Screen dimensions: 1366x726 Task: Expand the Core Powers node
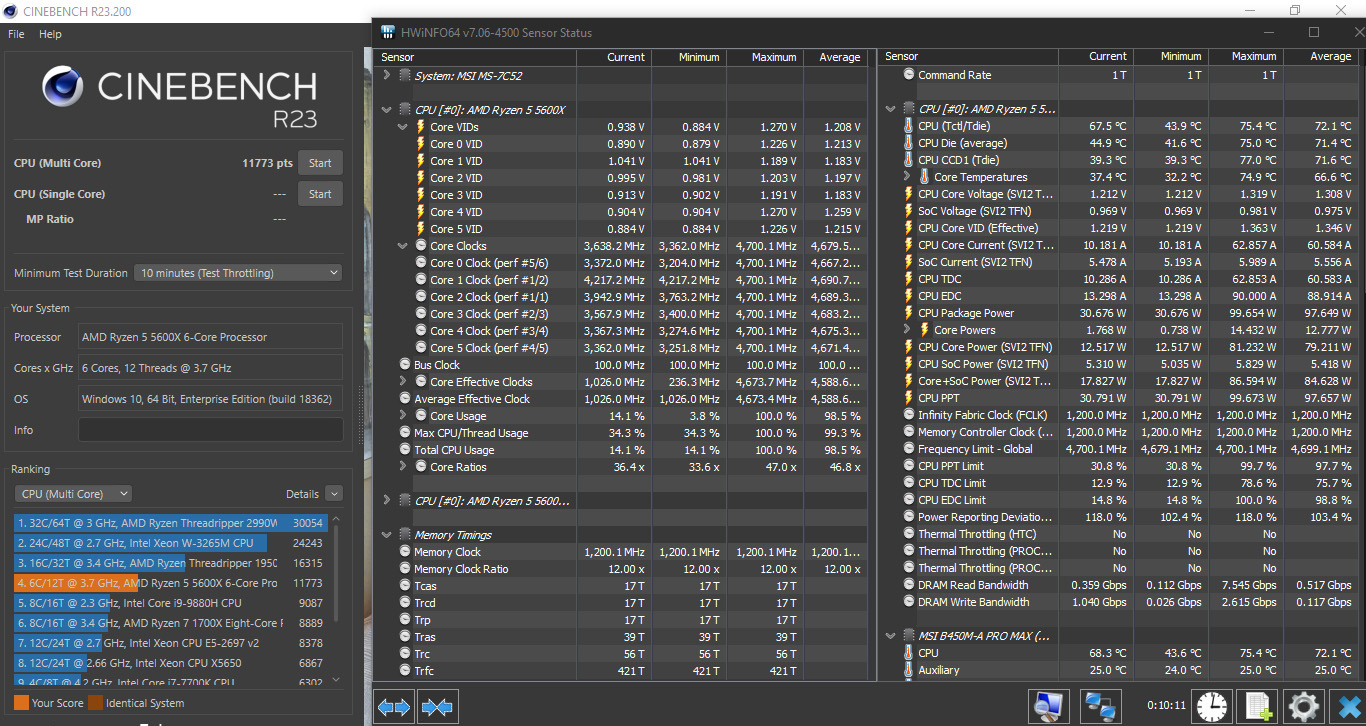tap(907, 330)
